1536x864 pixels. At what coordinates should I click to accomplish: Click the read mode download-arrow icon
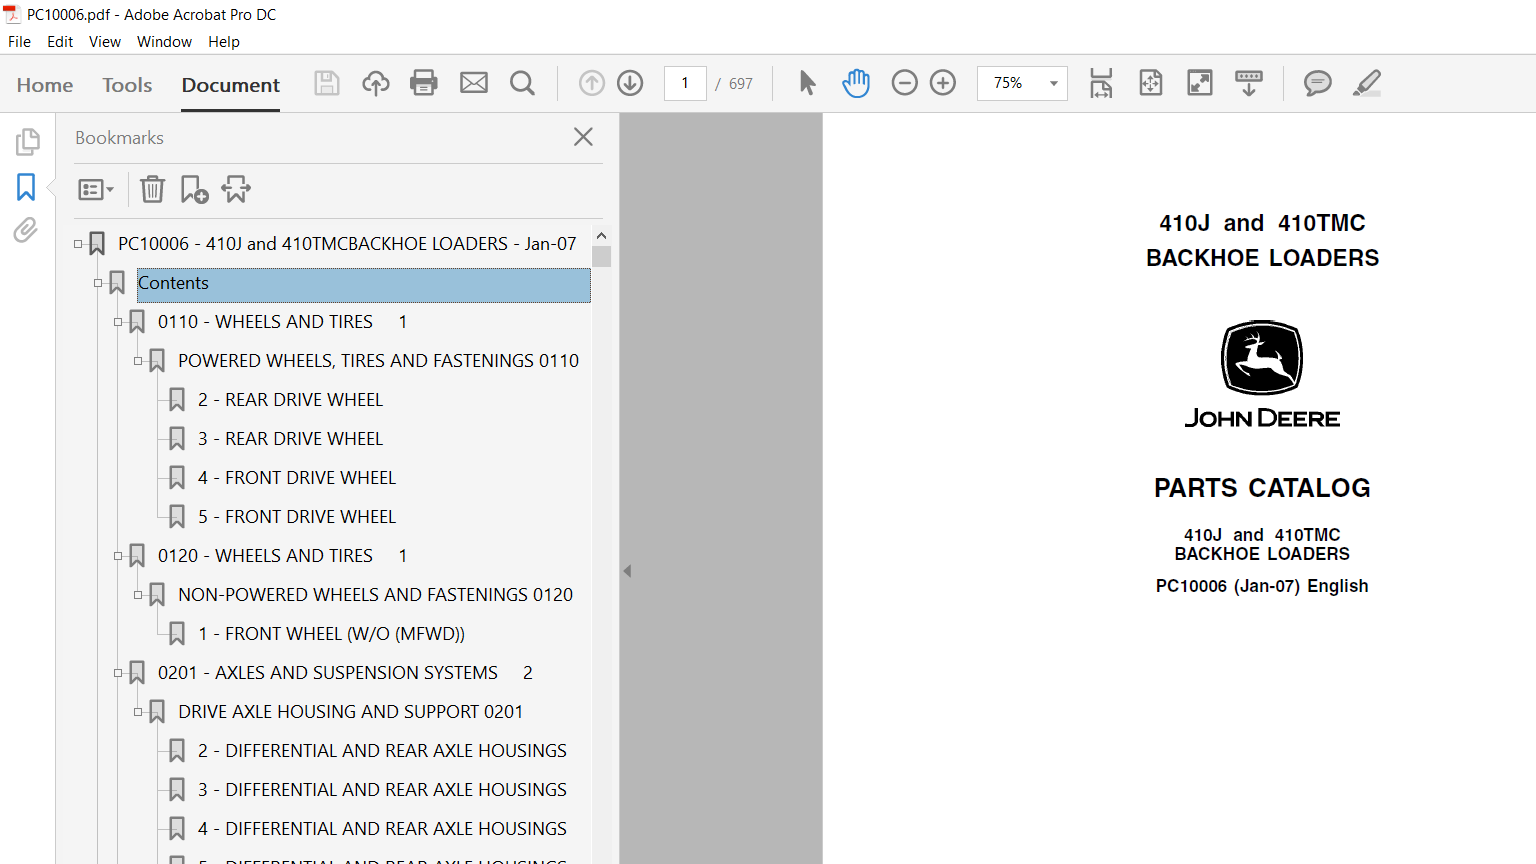pyautogui.click(x=1249, y=83)
